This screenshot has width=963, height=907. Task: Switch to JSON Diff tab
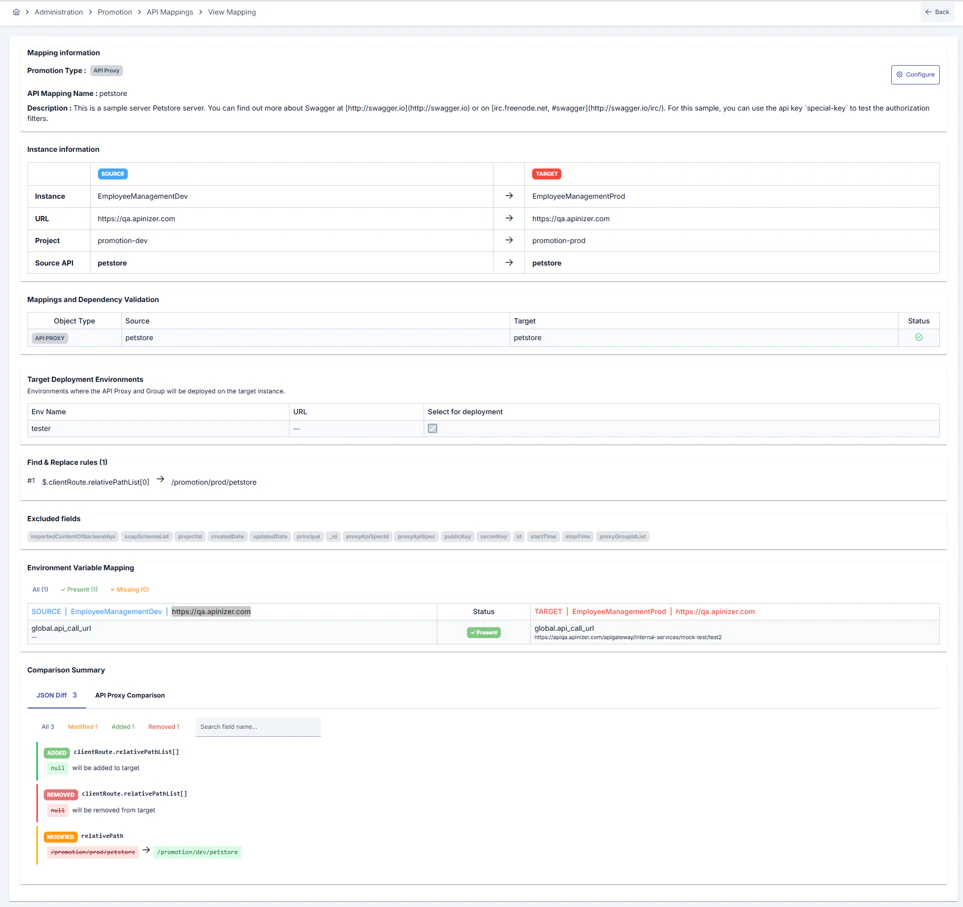click(x=57, y=695)
